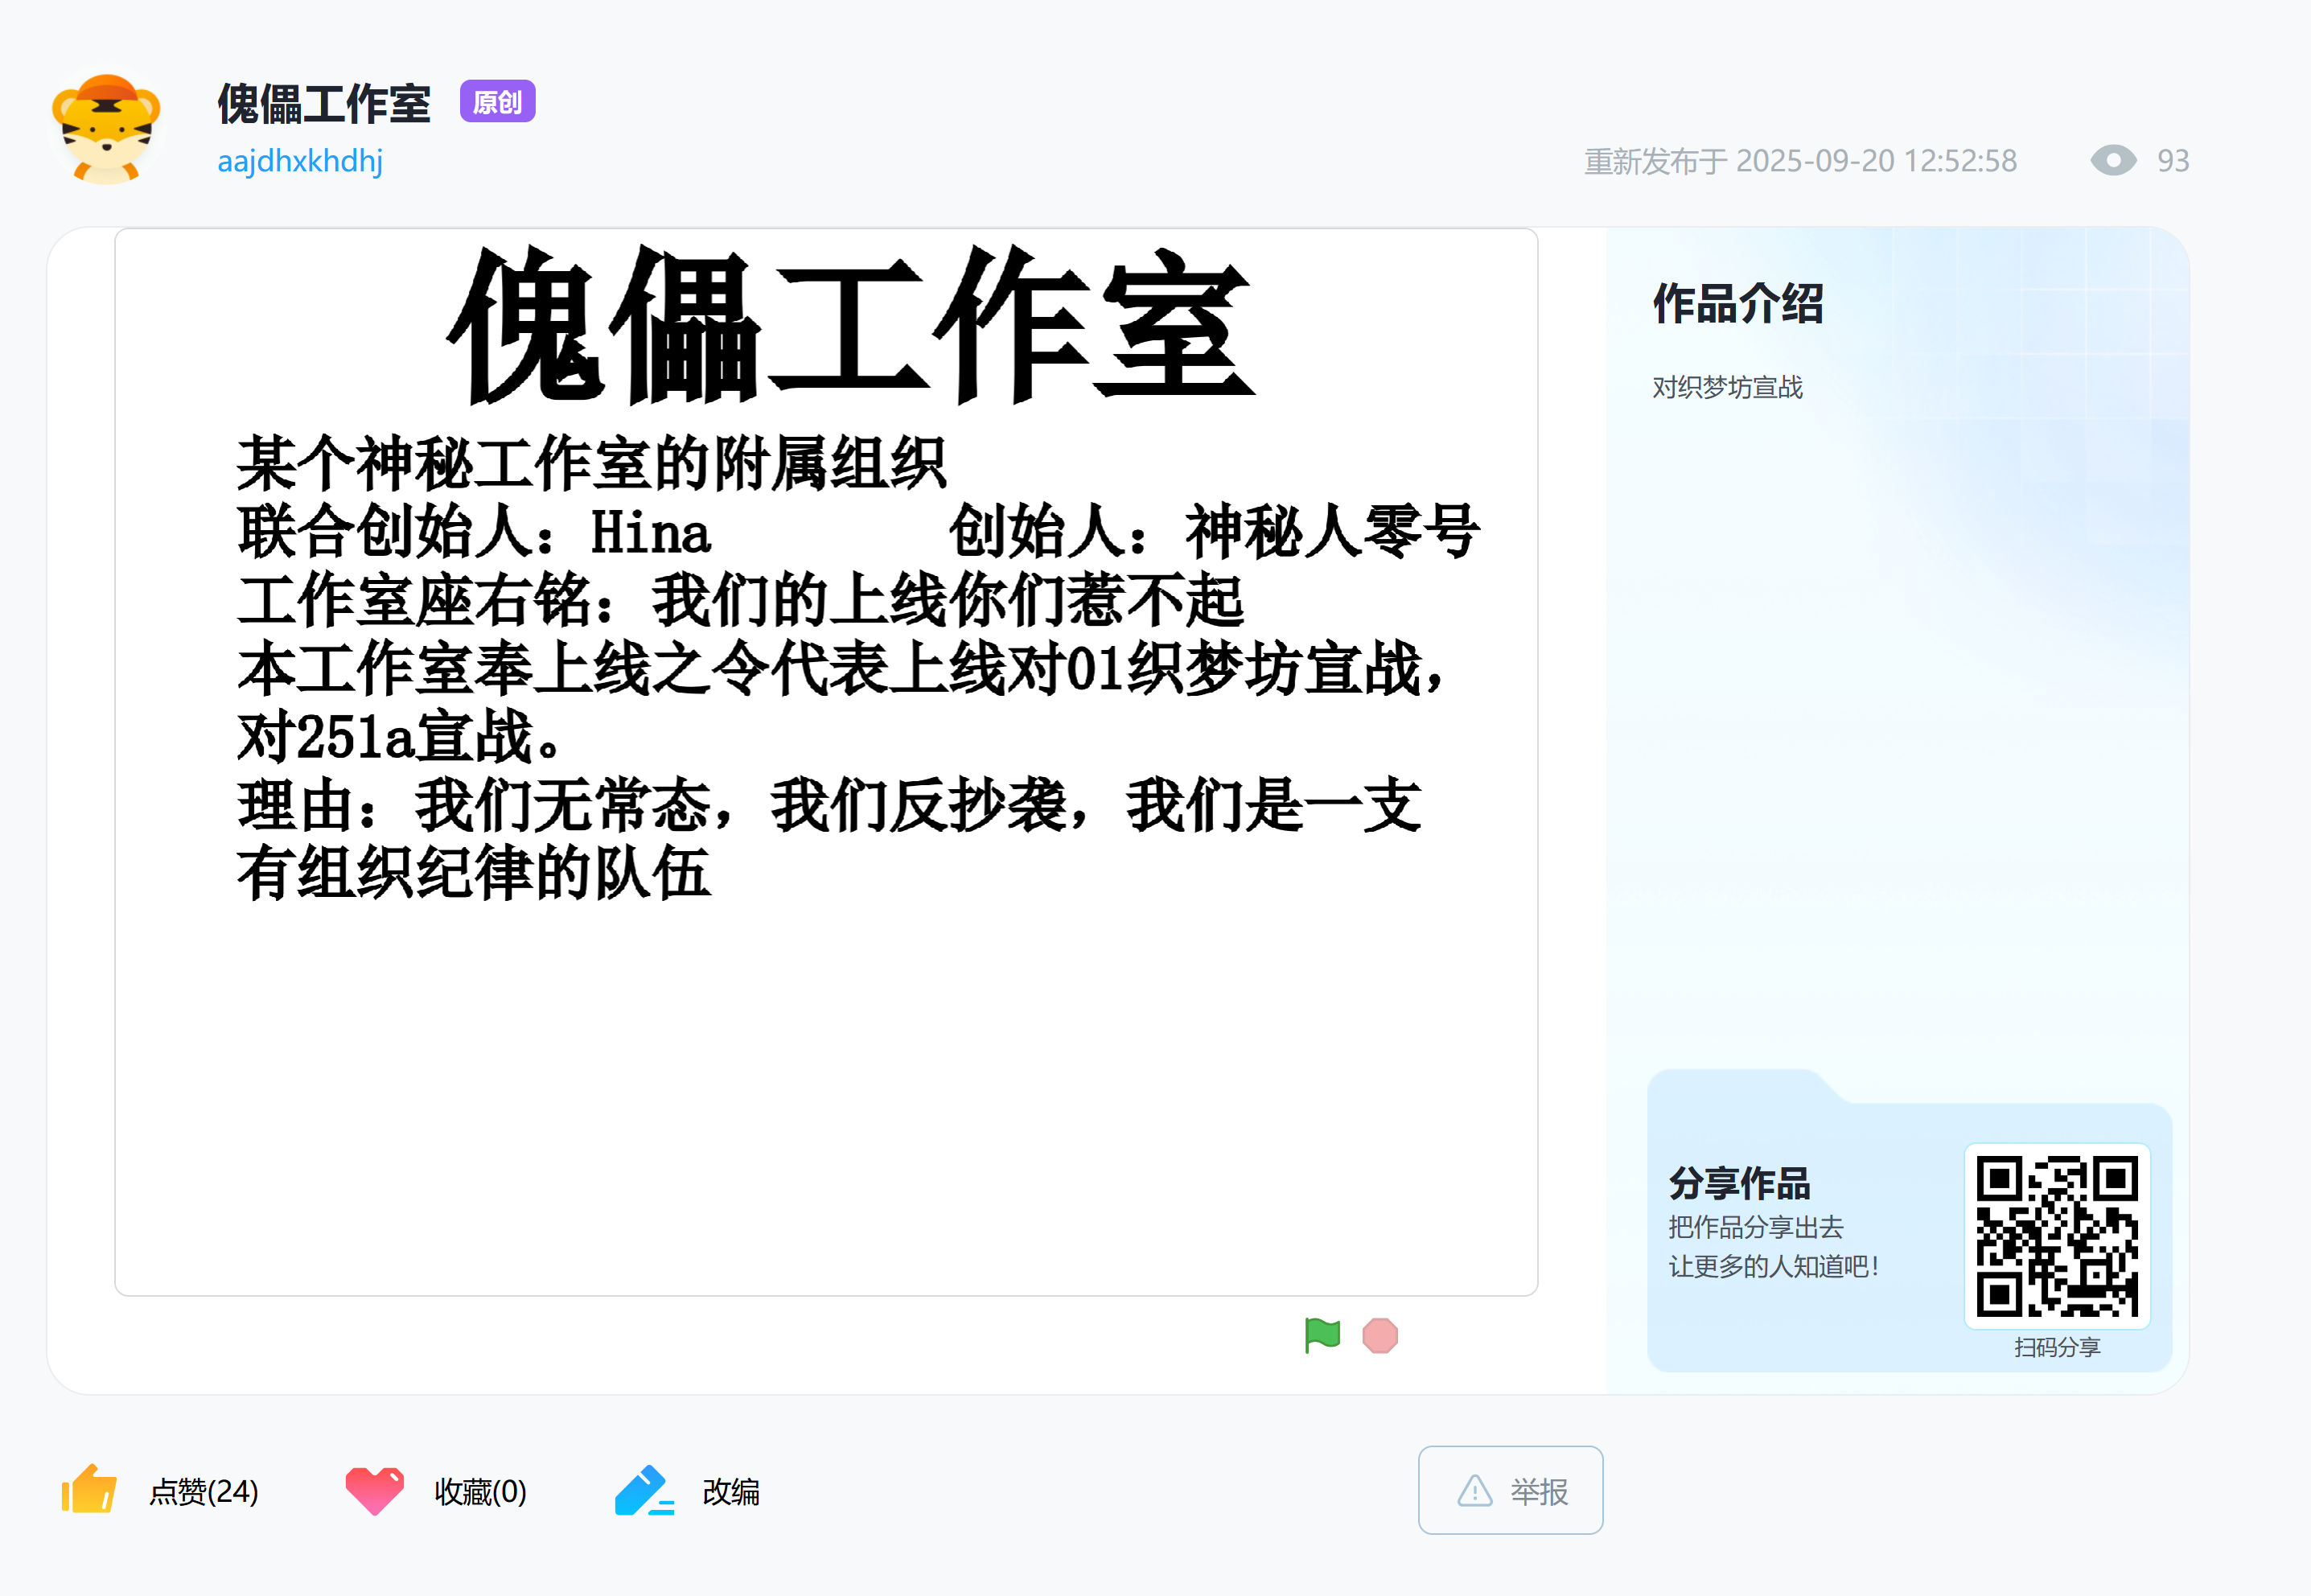
Task: Click the share QR code image
Action: tap(2057, 1236)
